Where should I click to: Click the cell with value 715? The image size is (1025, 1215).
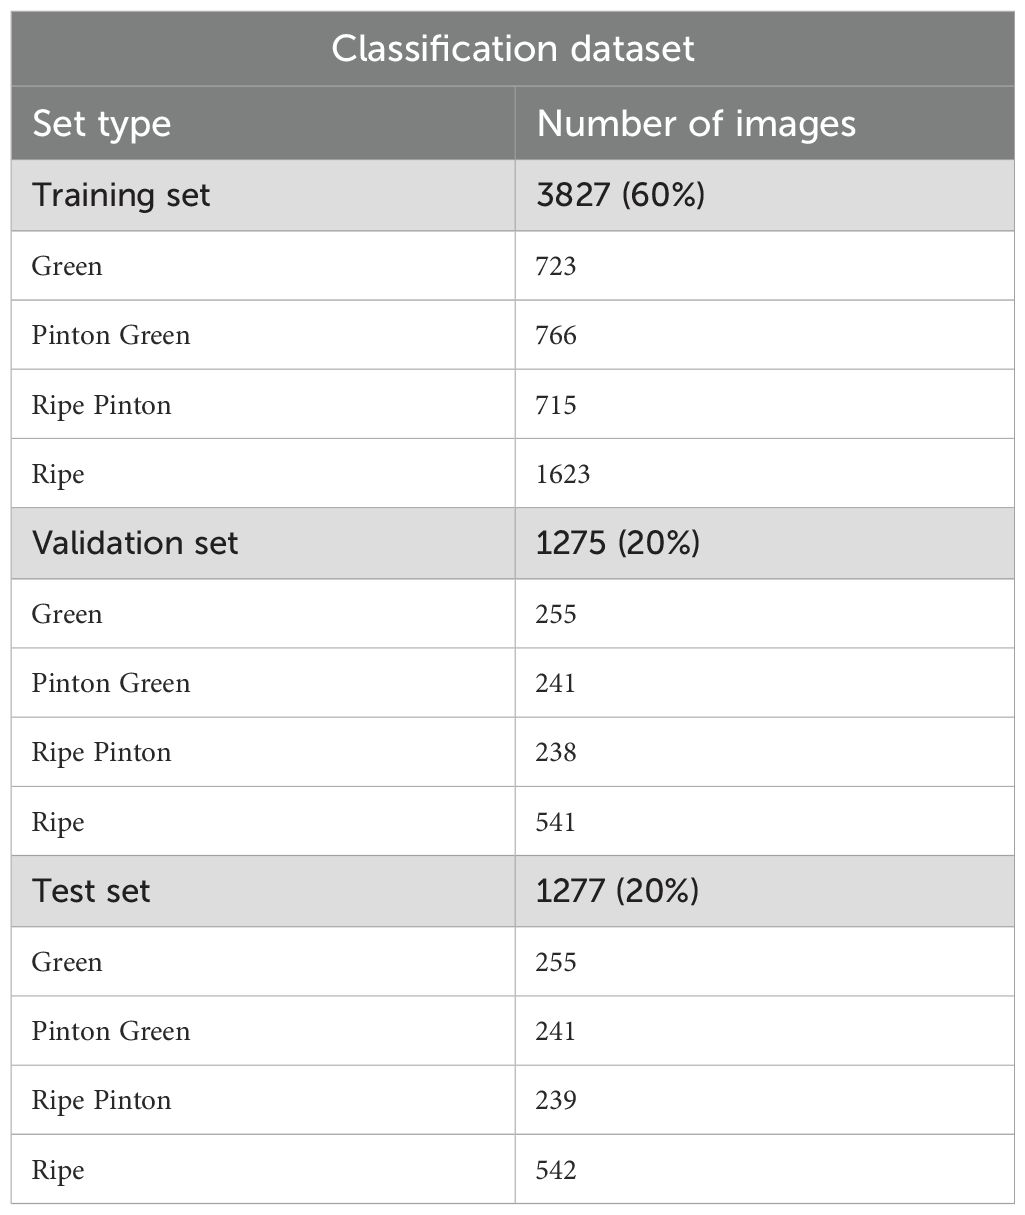point(556,405)
